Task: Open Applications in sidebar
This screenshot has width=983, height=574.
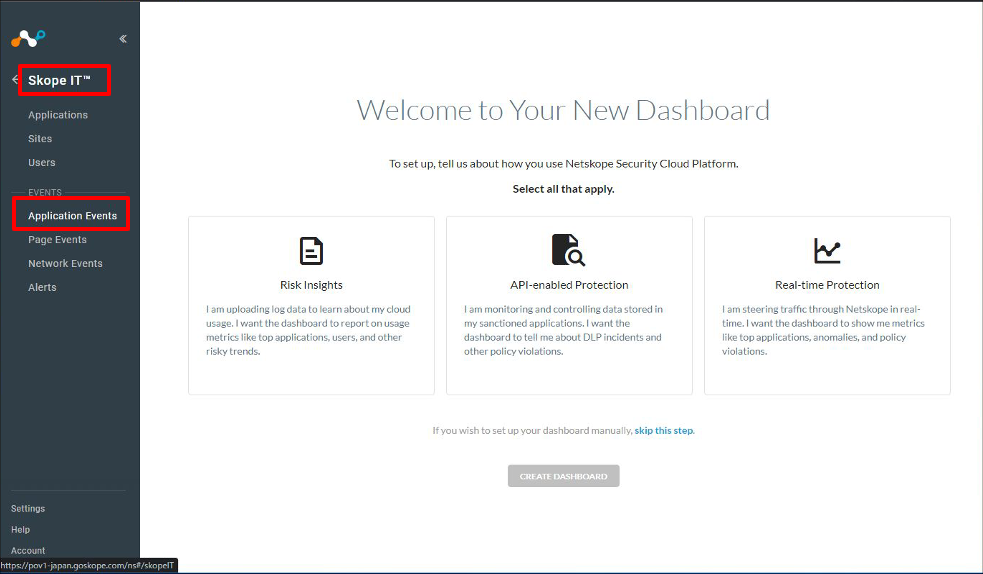Action: (58, 115)
